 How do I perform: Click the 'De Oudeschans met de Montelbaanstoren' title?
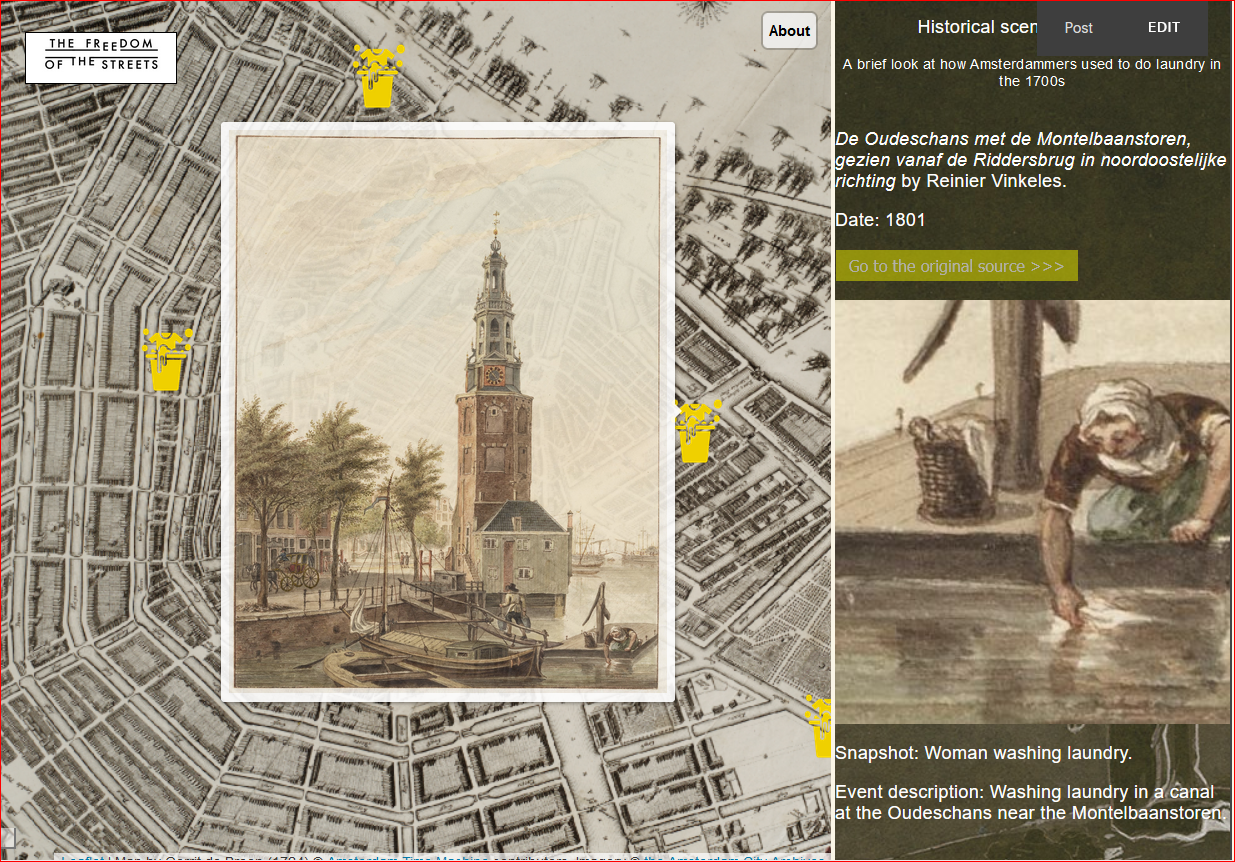(1031, 160)
